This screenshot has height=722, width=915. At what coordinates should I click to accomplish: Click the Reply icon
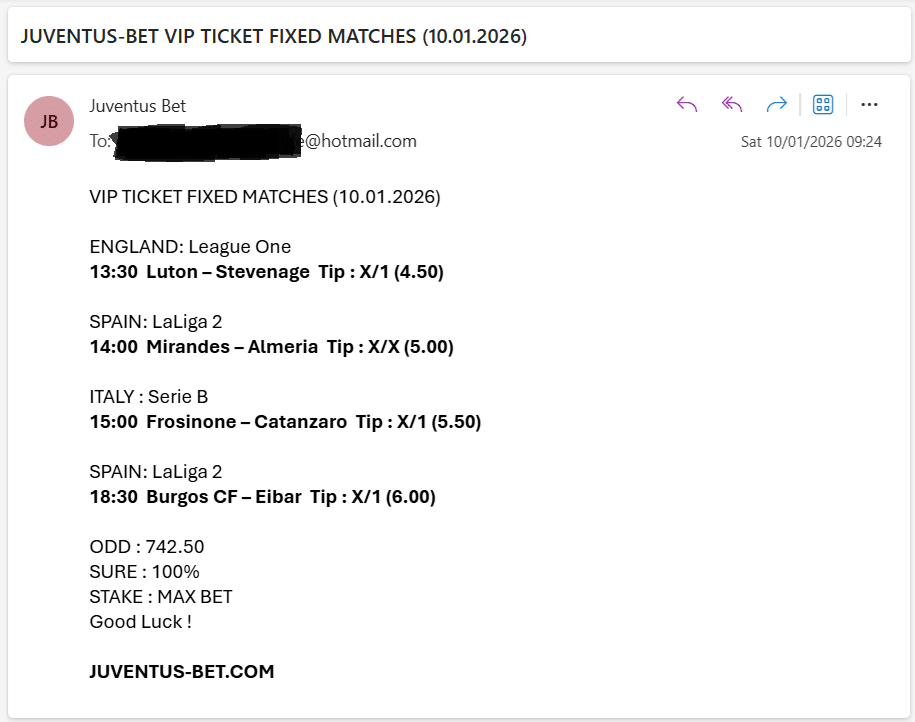(686, 103)
